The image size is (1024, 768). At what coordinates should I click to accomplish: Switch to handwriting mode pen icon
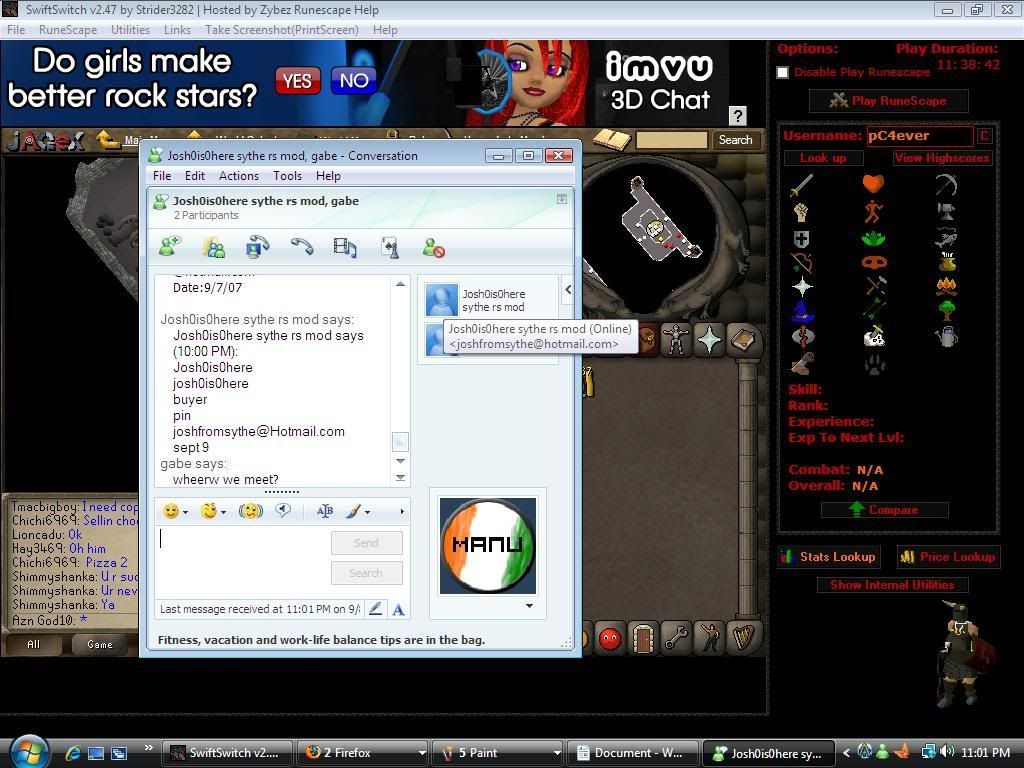(x=376, y=609)
